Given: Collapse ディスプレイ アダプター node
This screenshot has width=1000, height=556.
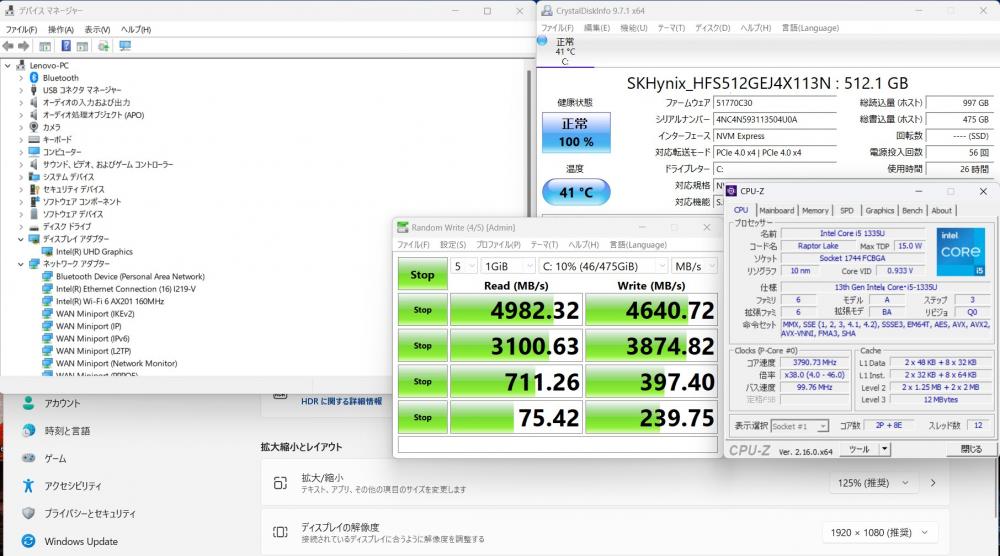Looking at the screenshot, I should tap(20, 239).
